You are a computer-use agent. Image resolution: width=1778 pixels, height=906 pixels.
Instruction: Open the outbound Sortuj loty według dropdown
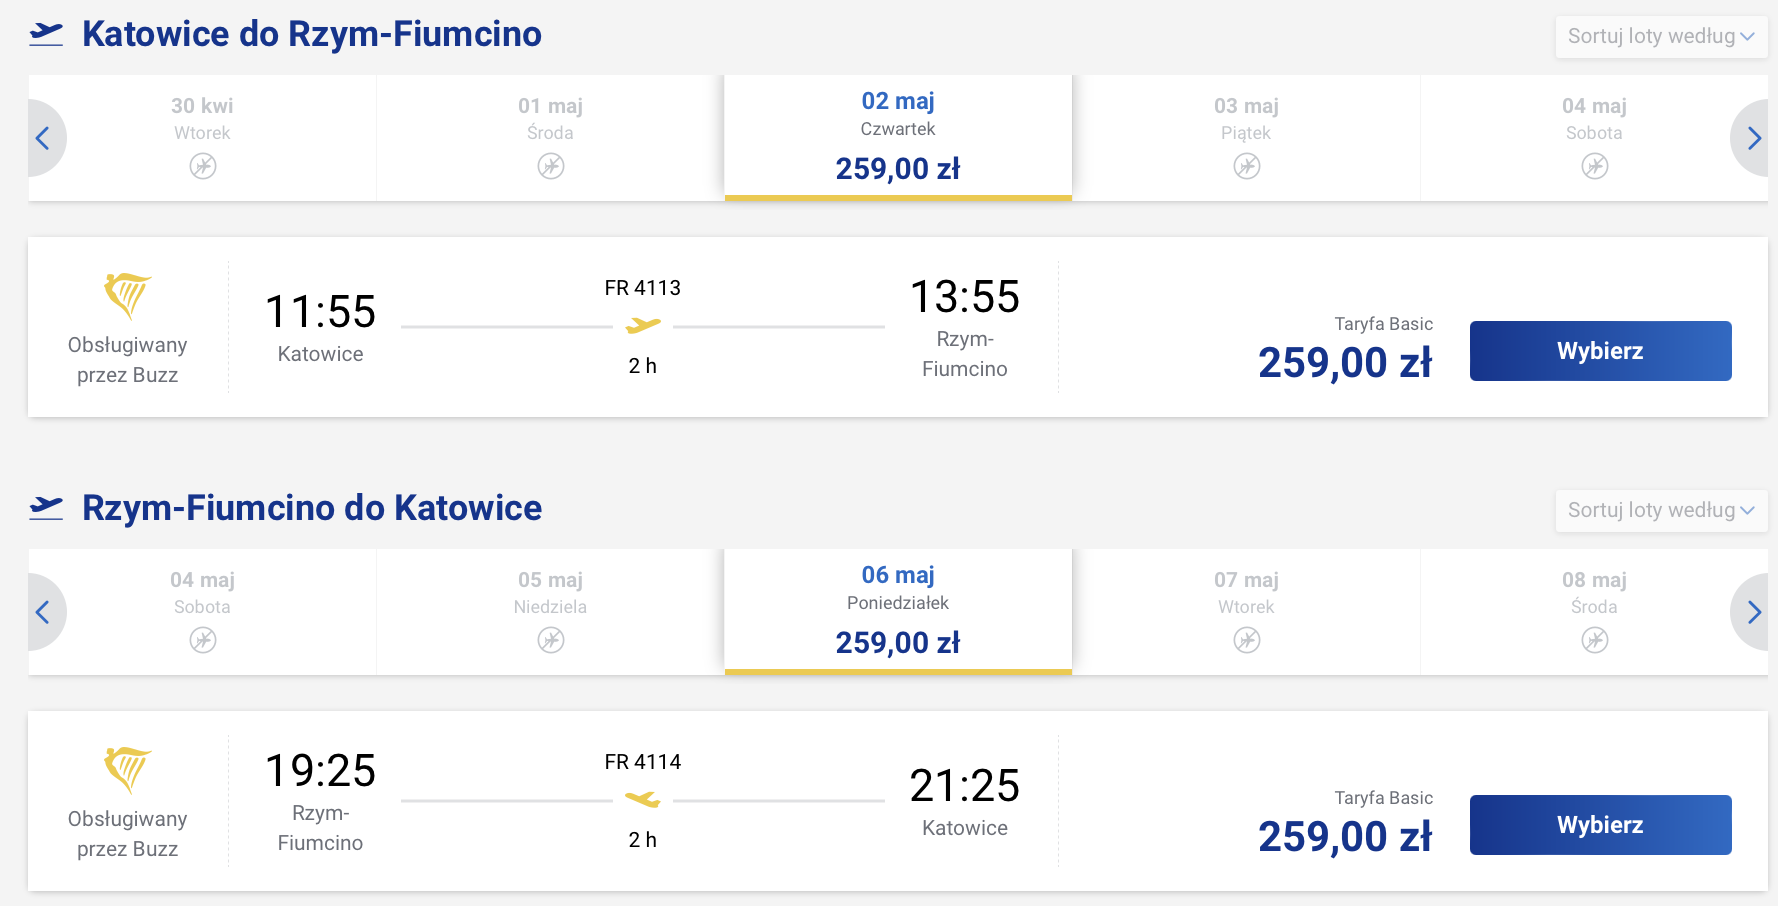pos(1660,37)
